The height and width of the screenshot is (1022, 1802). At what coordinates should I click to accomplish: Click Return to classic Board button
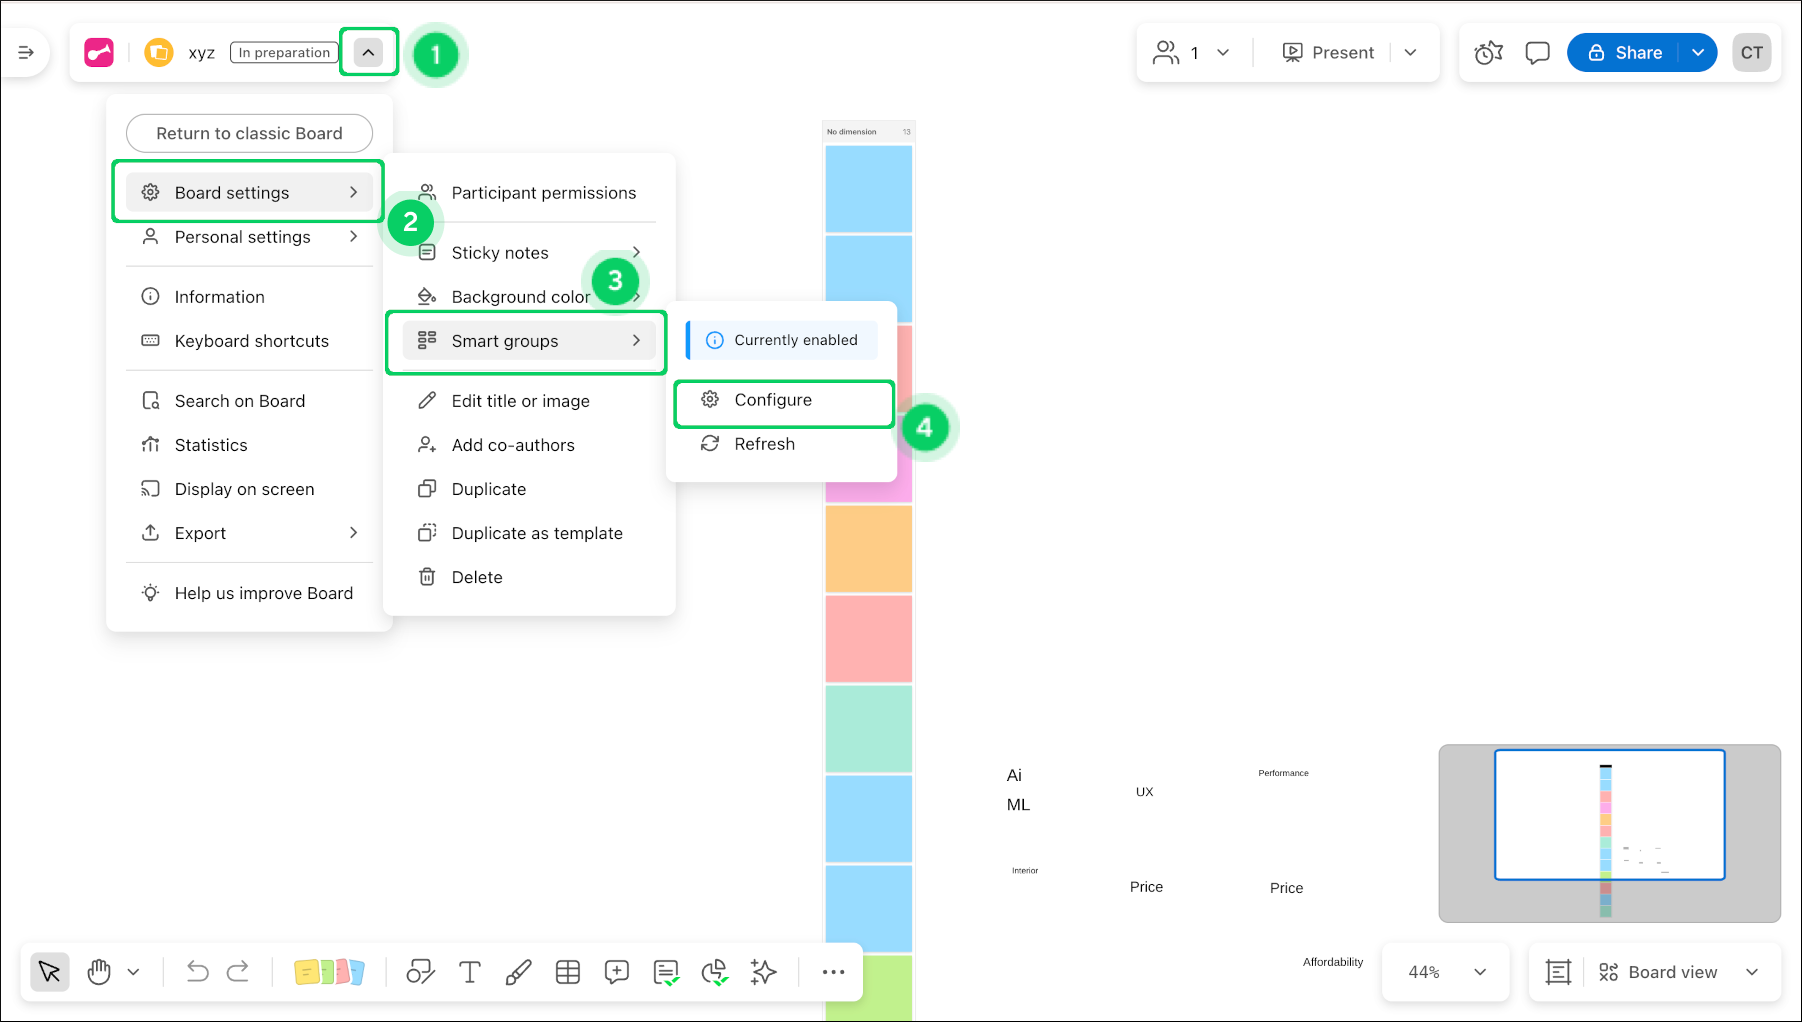click(249, 133)
